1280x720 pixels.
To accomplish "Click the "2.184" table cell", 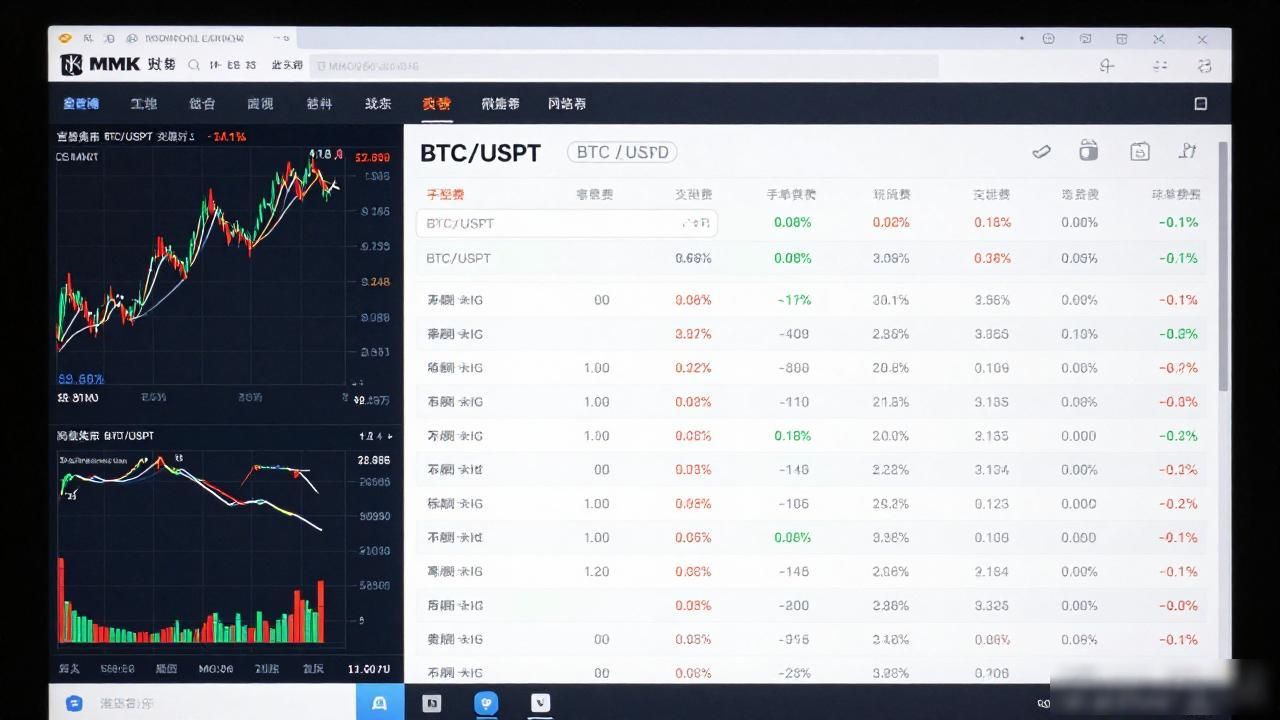I will (991, 572).
